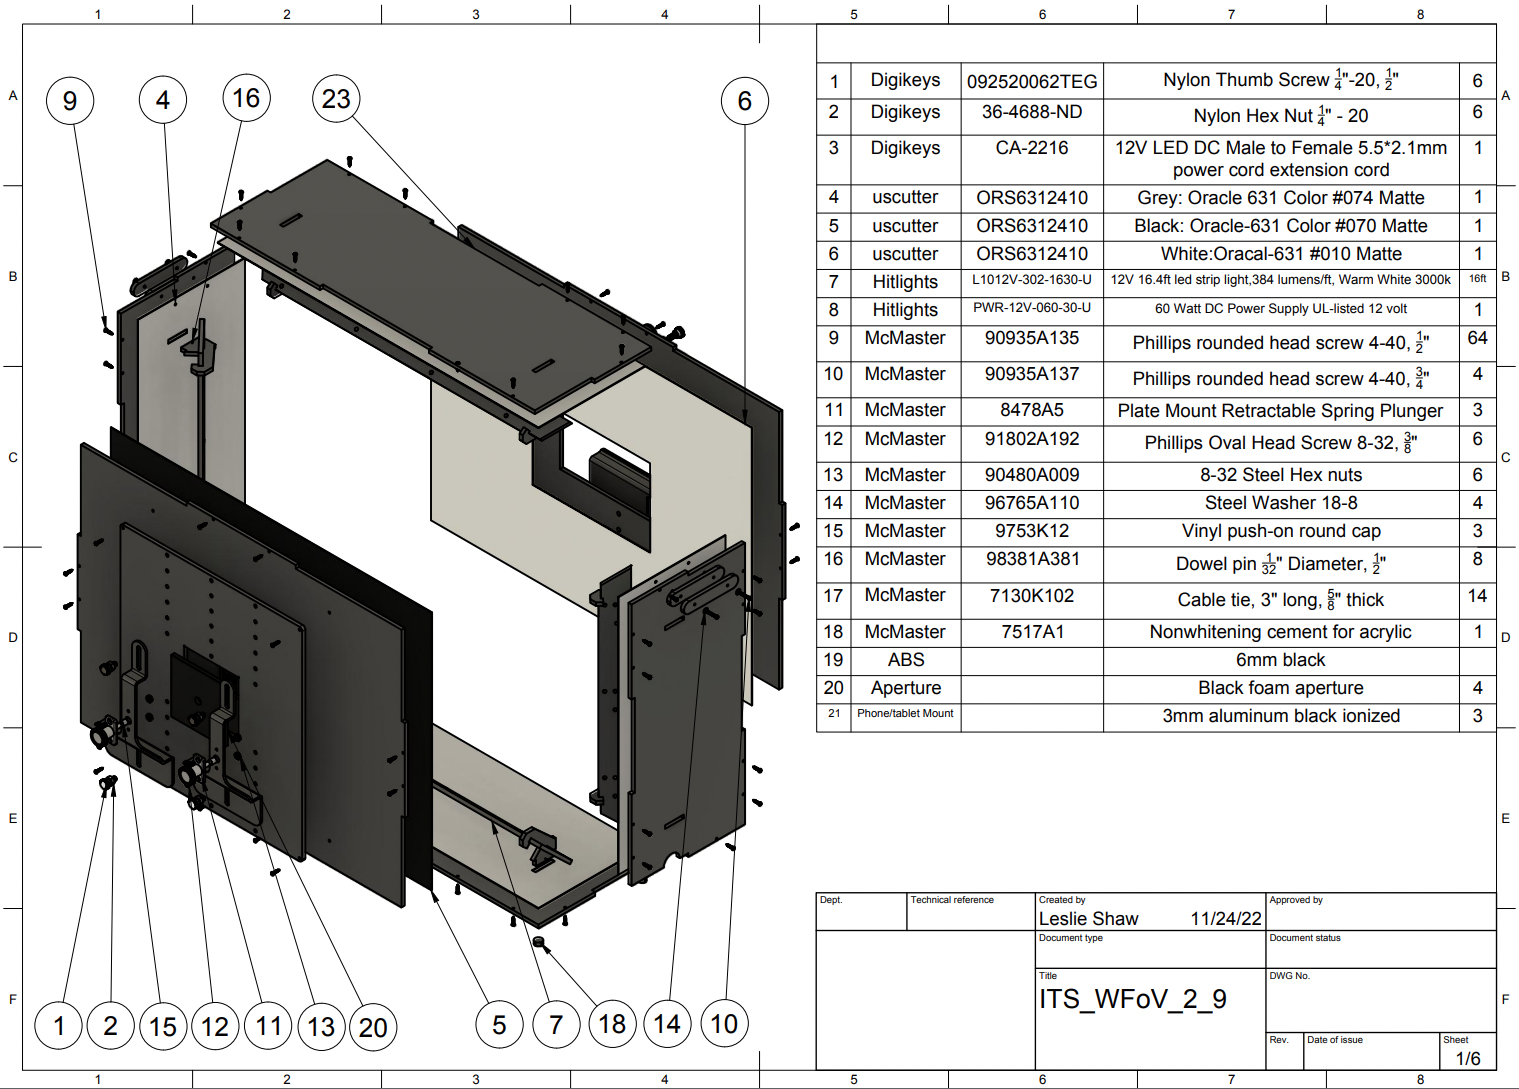Click the Hitlights LED strip light entry
Screen dimensions: 1519x1089
click(1280, 281)
